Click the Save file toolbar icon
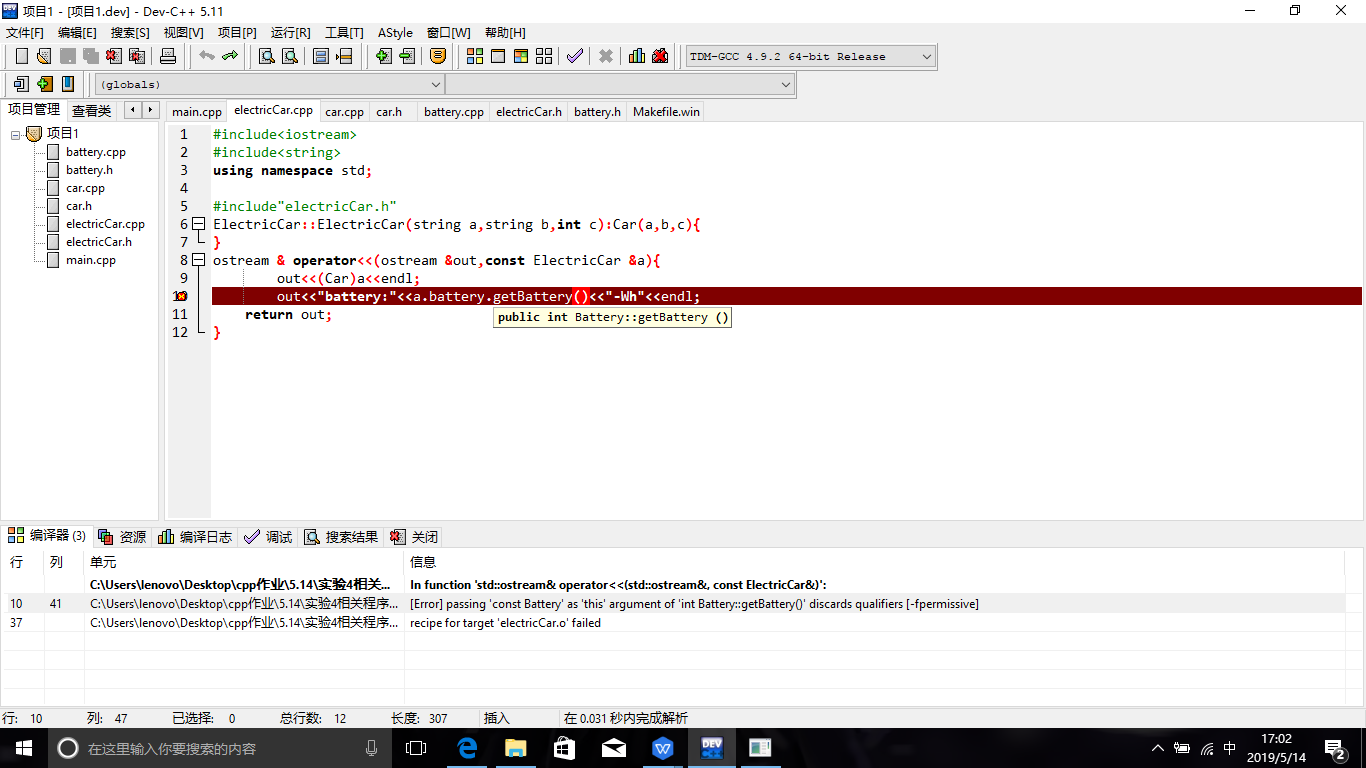Image resolution: width=1366 pixels, height=768 pixels. [x=68, y=56]
